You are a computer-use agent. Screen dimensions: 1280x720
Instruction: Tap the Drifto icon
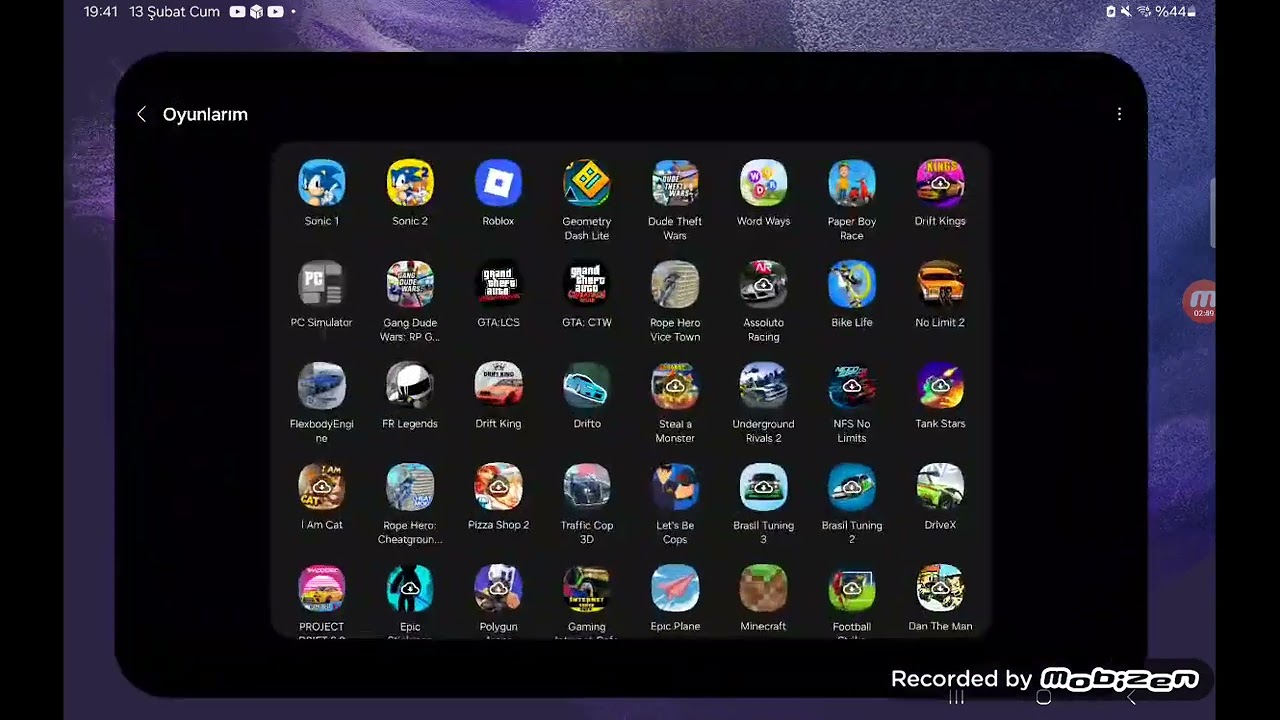[x=586, y=386]
